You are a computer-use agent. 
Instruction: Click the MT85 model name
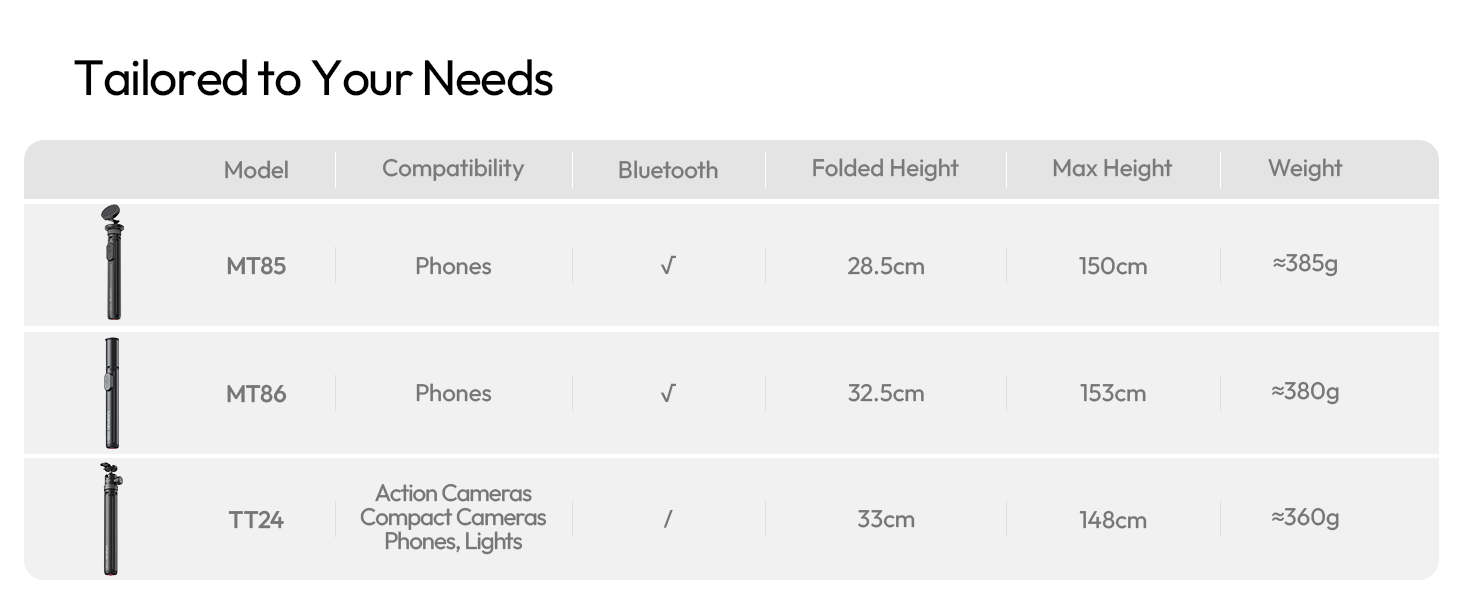click(256, 266)
